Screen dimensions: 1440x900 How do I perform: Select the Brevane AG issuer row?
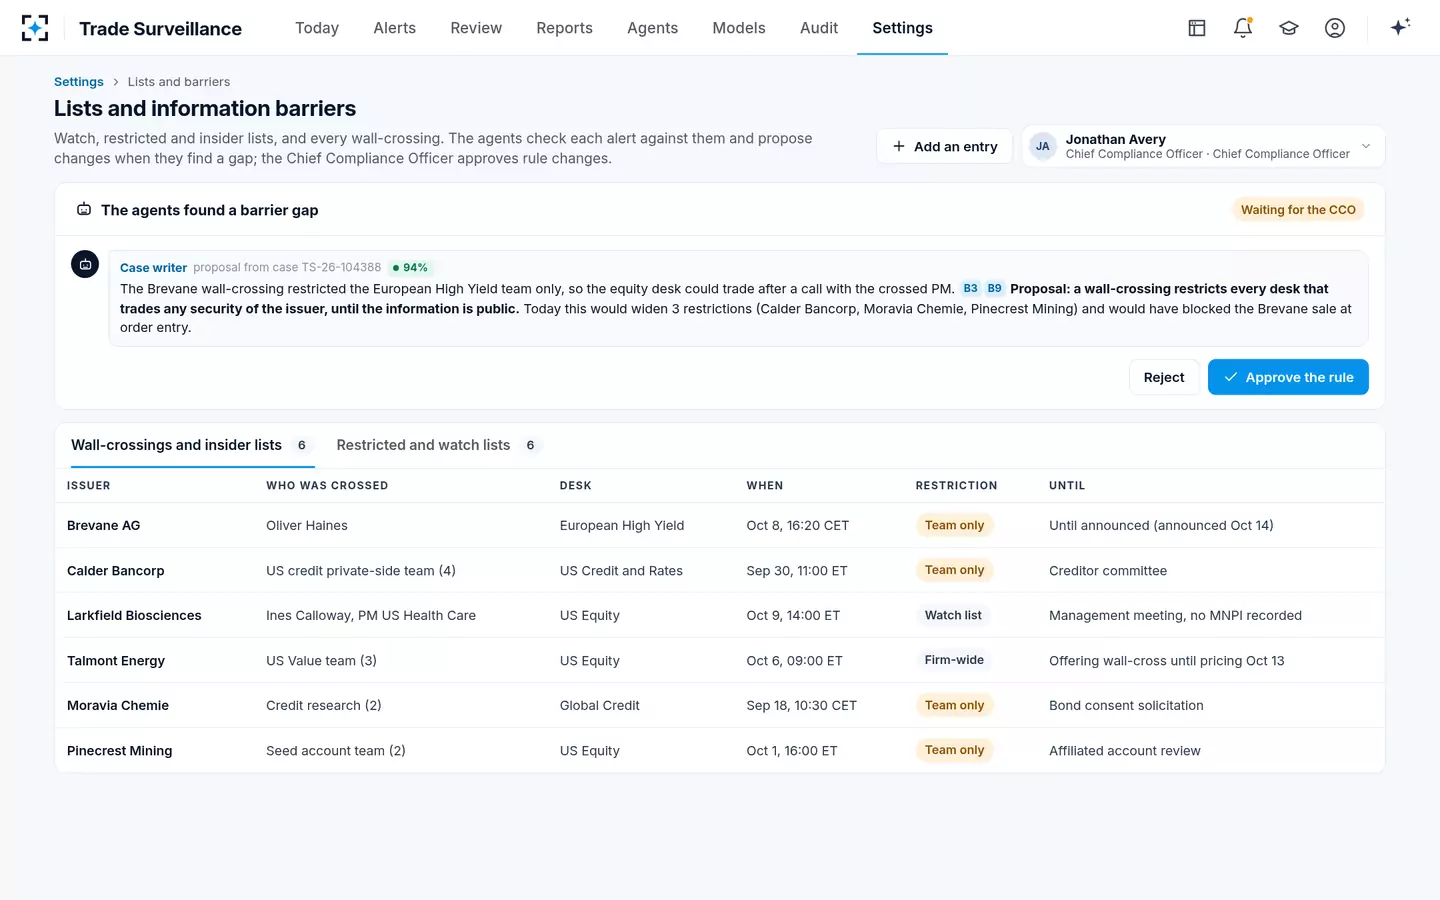point(720,525)
